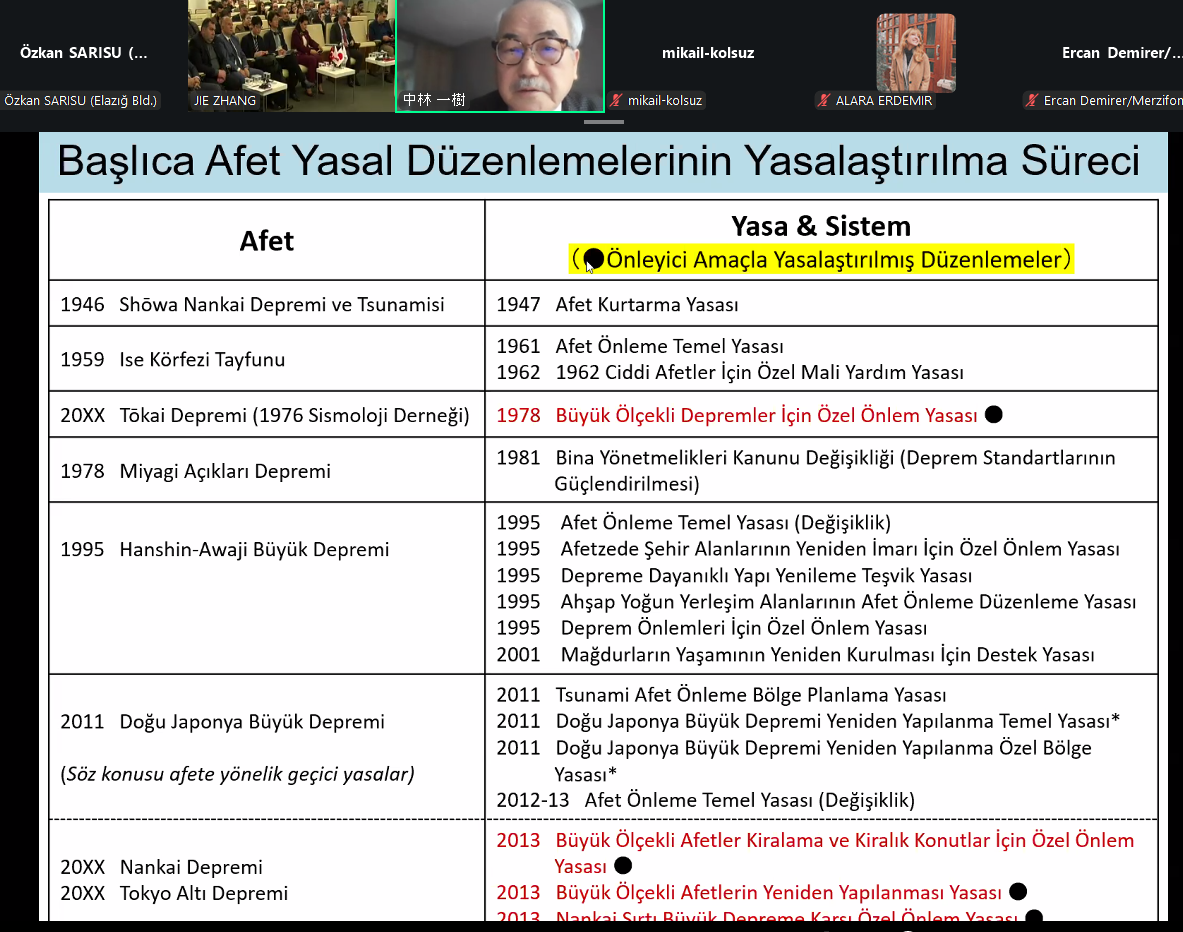Viewport: 1183px width, 932px height.
Task: Click the black dot in the yellow highlighted legend
Action: pos(594,260)
